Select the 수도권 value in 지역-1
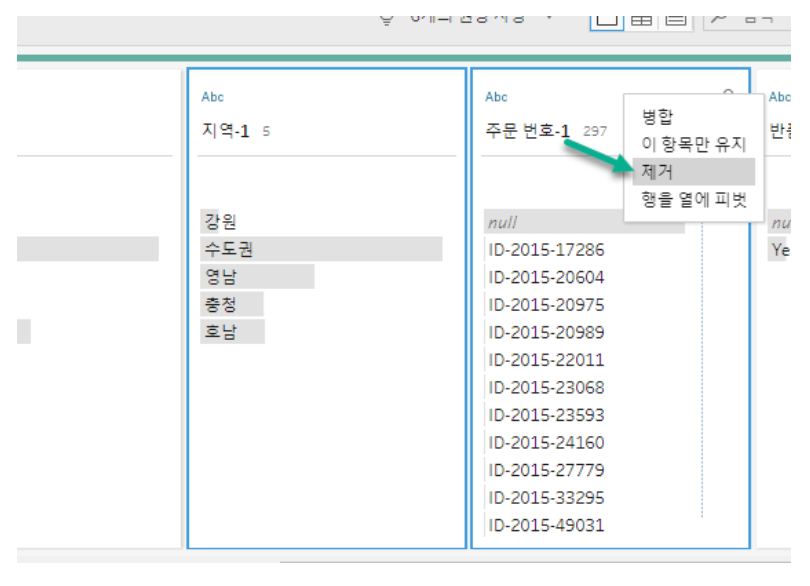 [228, 249]
